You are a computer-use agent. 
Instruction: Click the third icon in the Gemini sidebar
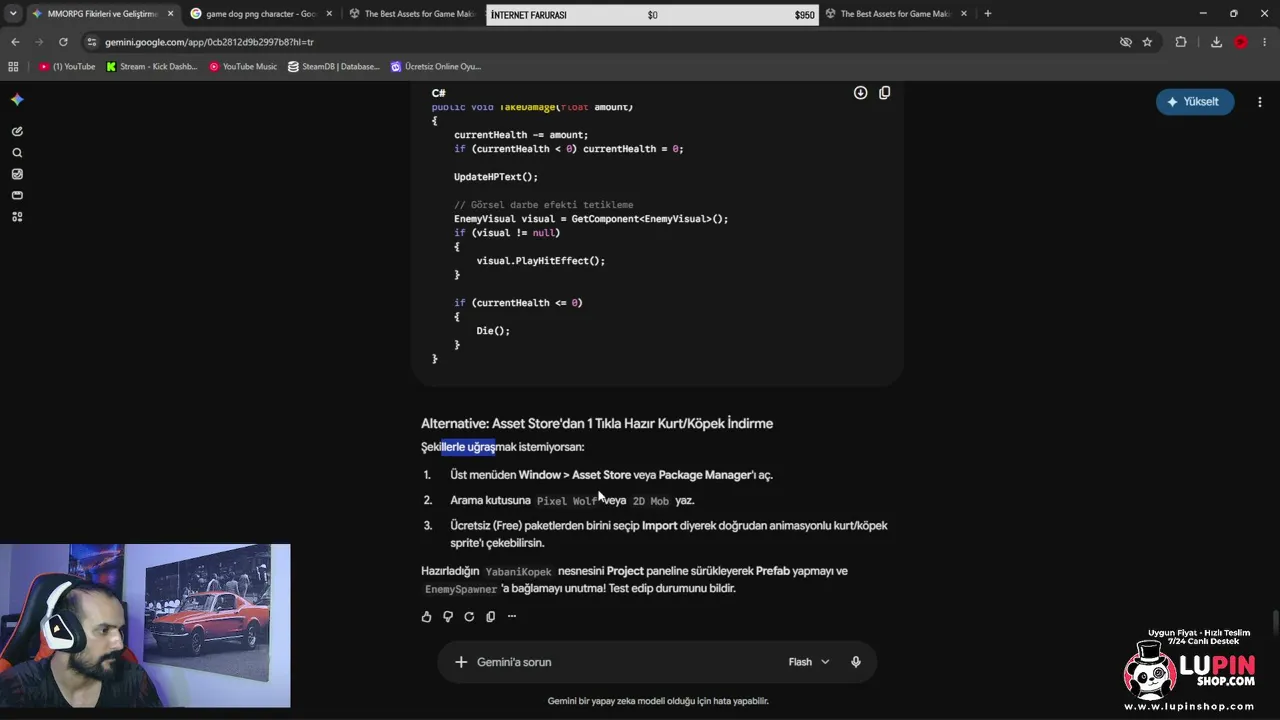(17, 174)
